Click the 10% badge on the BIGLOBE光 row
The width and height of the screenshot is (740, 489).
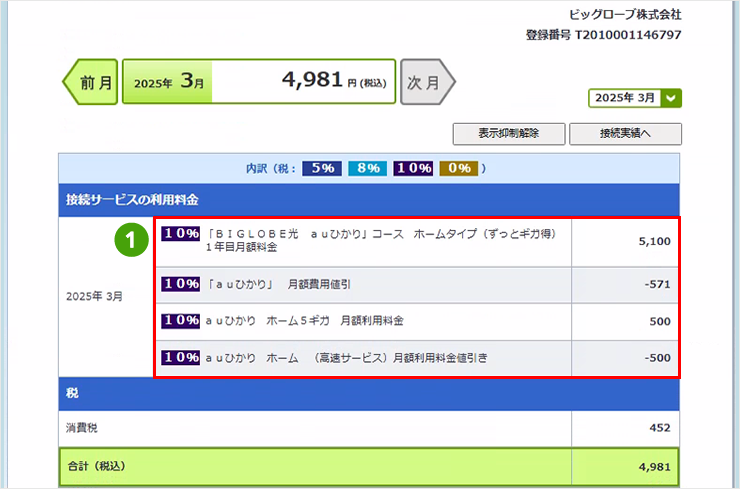tap(181, 233)
